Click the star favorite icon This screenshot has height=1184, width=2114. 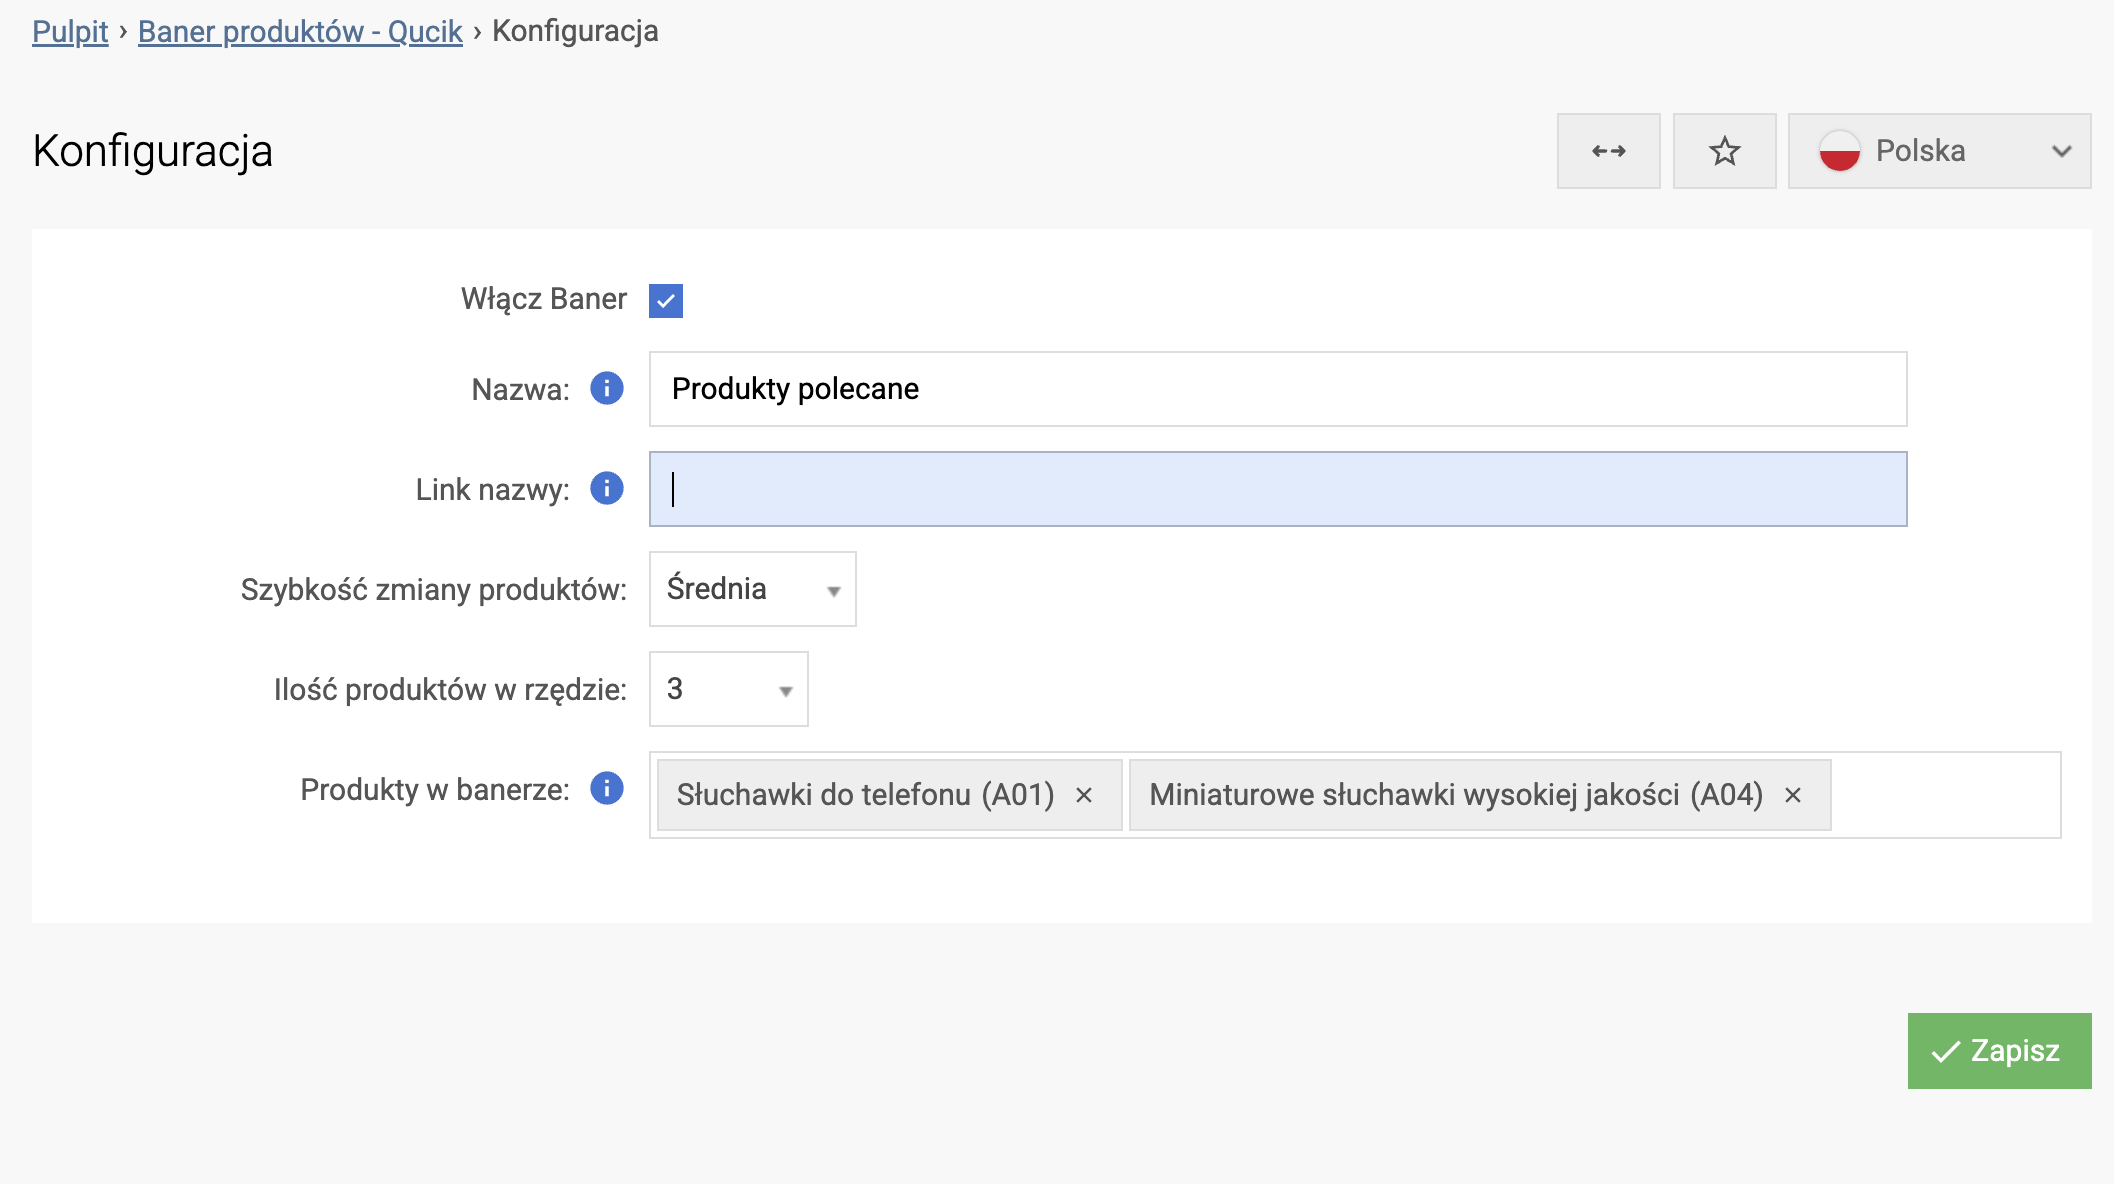point(1724,150)
